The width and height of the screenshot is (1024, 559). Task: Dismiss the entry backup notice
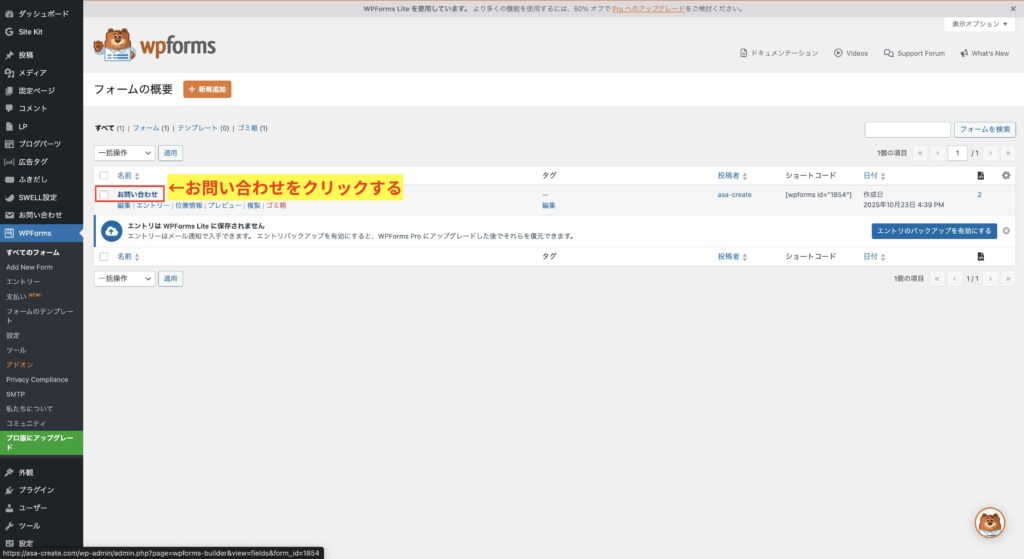click(x=1006, y=231)
